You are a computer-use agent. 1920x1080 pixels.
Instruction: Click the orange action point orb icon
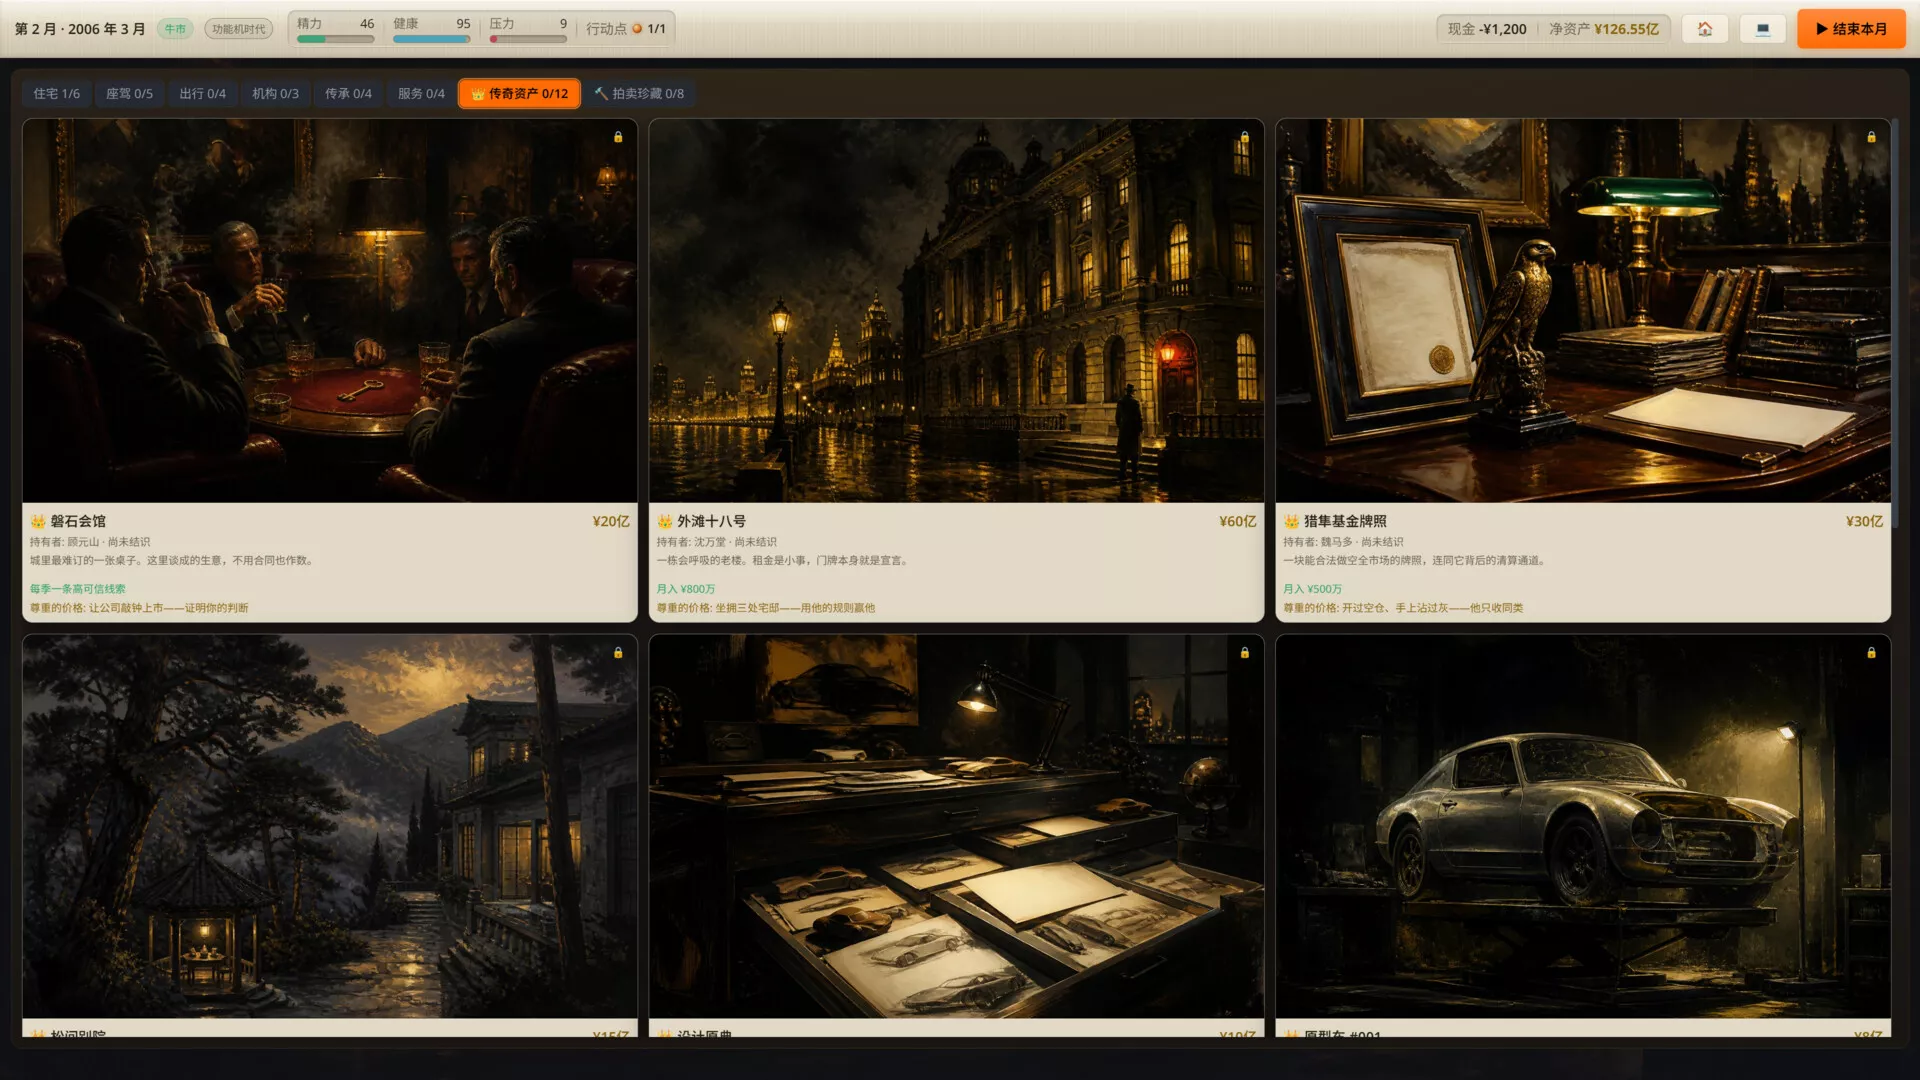coord(637,29)
